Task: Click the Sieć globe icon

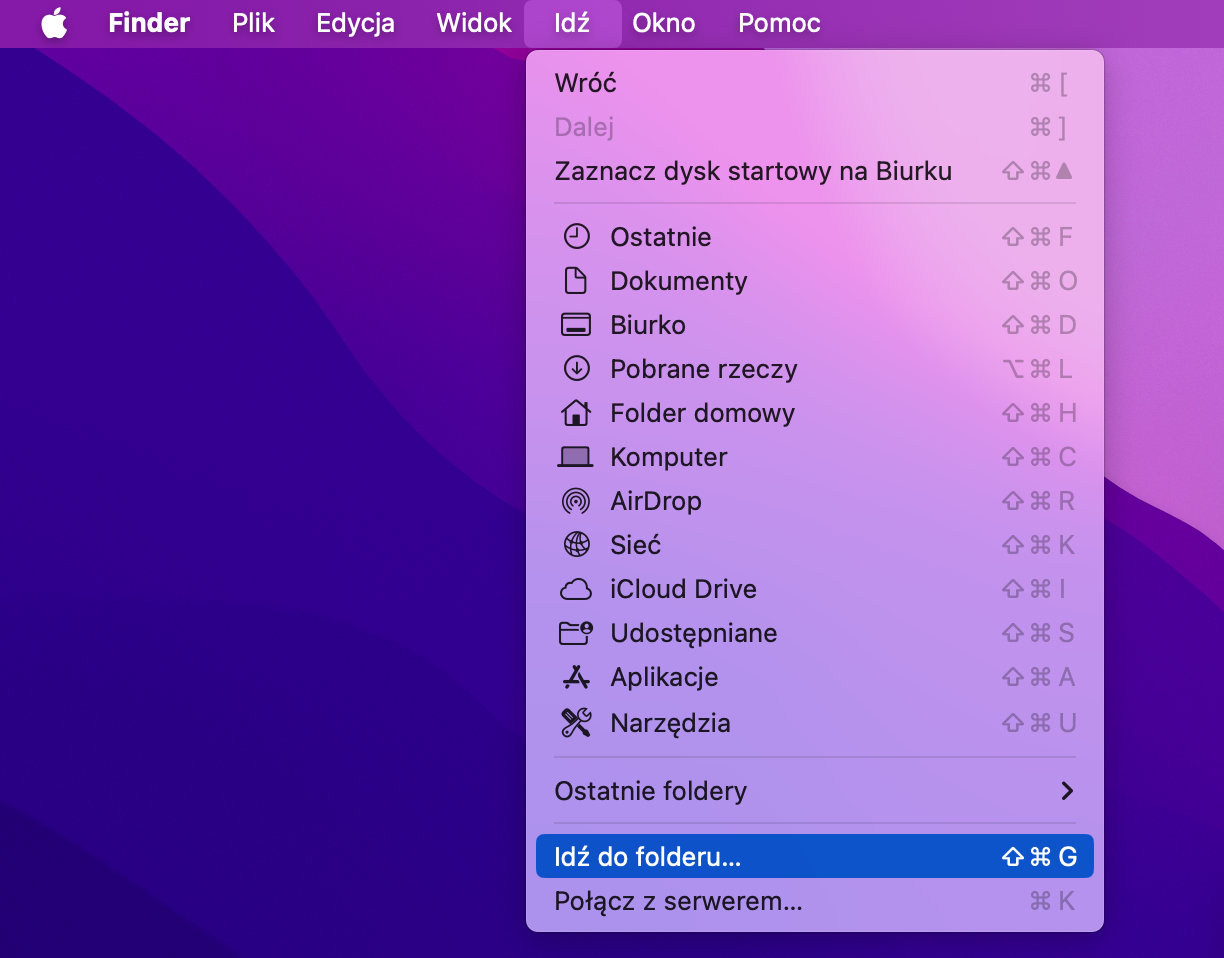Action: pos(577,545)
